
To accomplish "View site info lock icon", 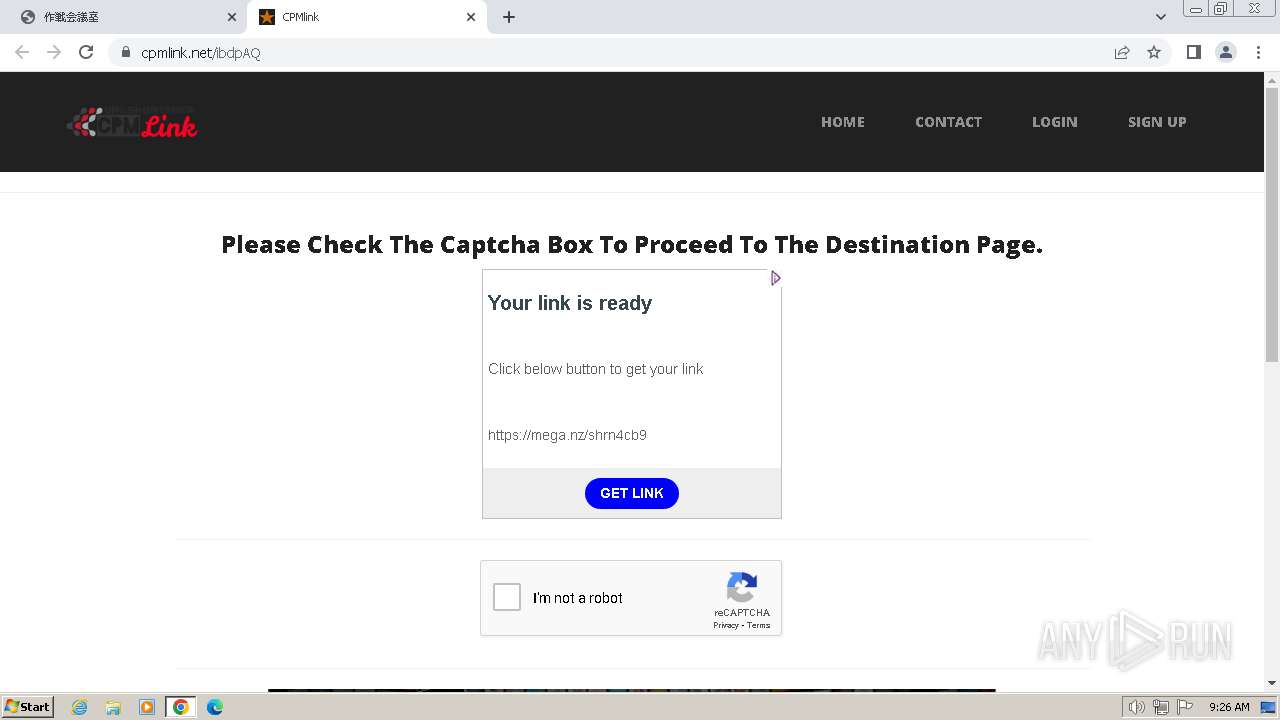I will pyautogui.click(x=126, y=52).
